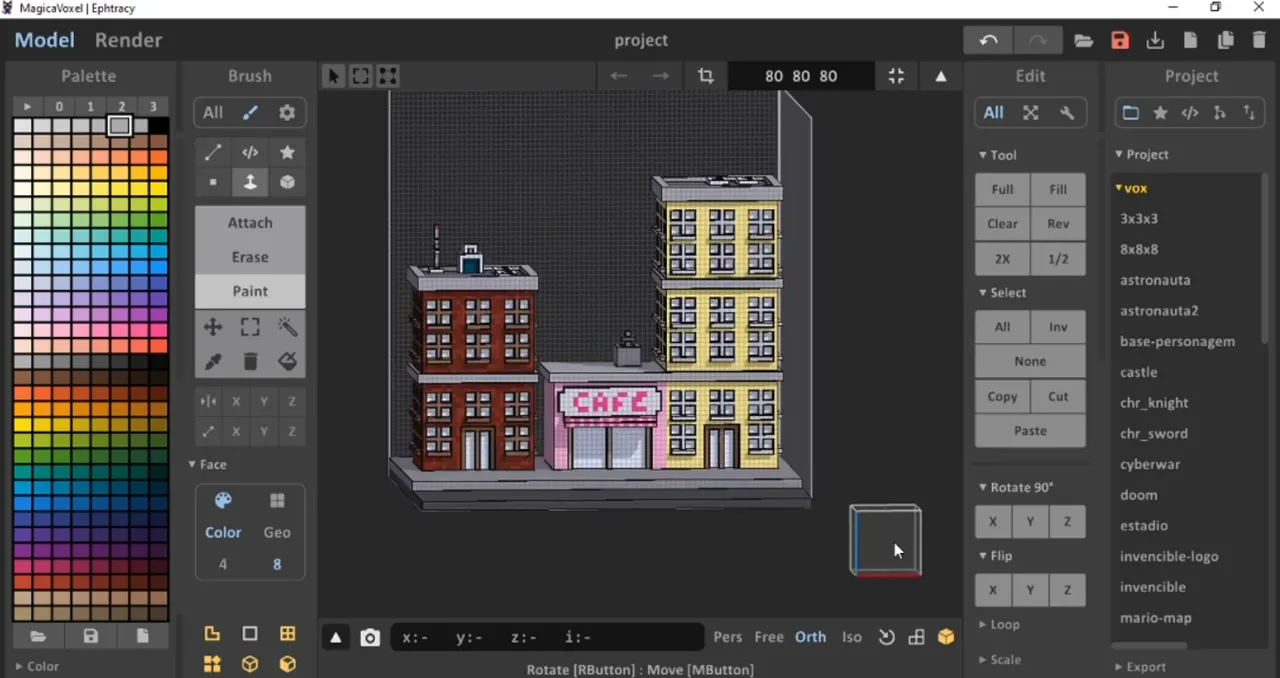Click the fit-model shrink arrows icon
Image resolution: width=1280 pixels, height=678 pixels.
896,76
